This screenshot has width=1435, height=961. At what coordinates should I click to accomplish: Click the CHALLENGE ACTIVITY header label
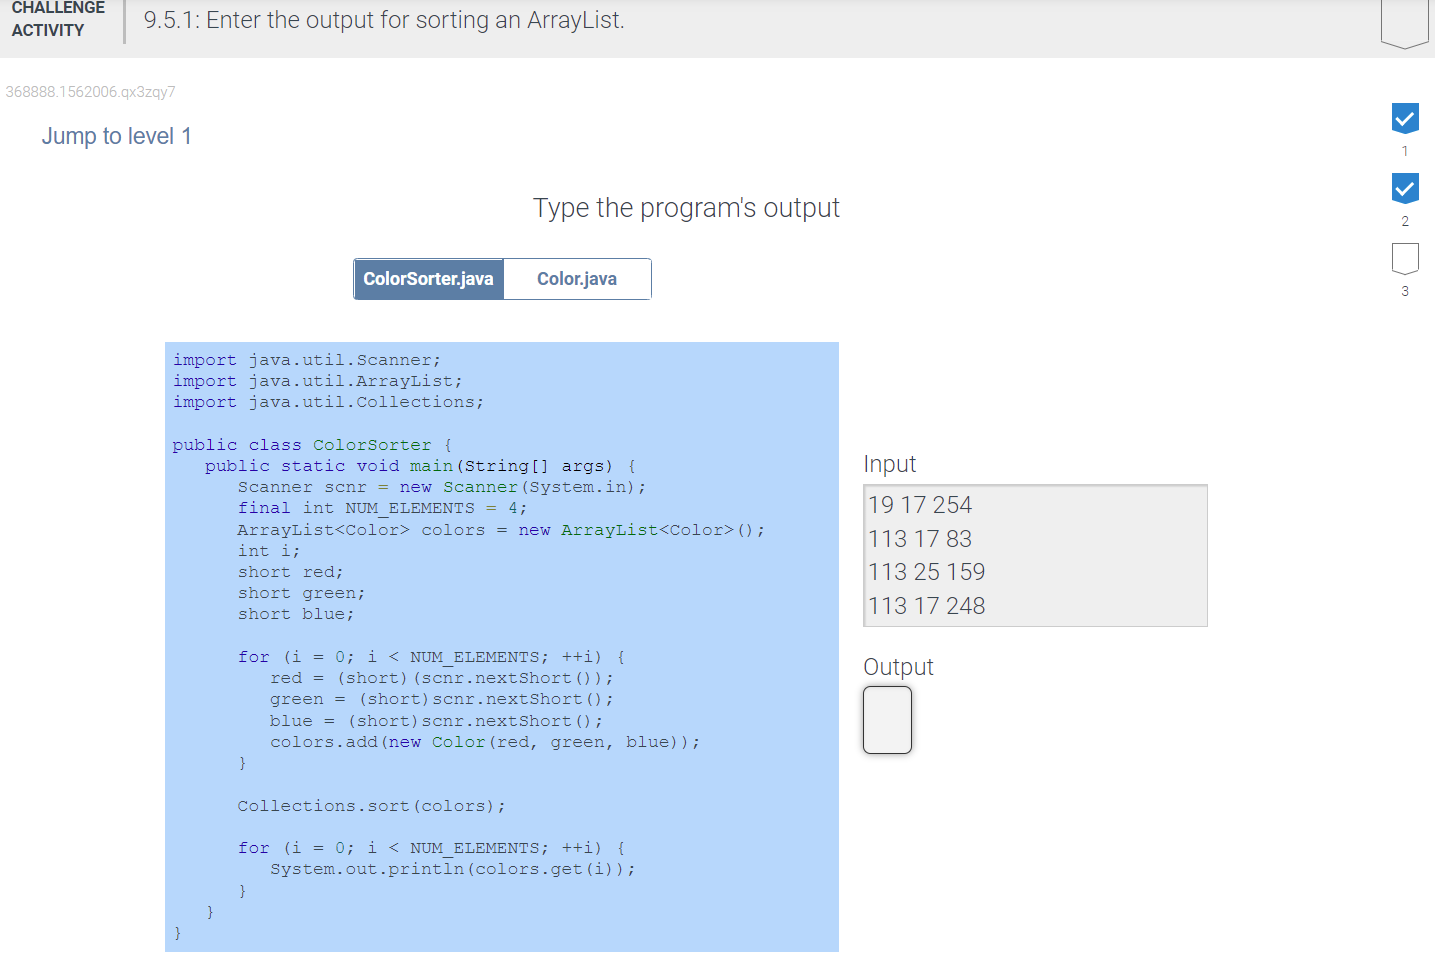pyautogui.click(x=57, y=20)
